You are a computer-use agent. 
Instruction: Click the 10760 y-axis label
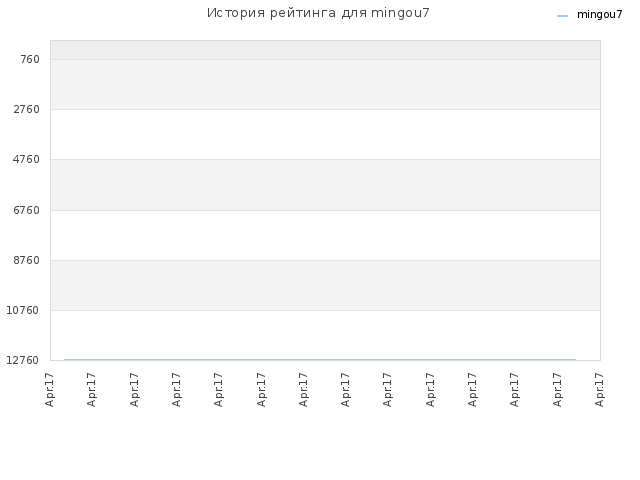coord(23,311)
